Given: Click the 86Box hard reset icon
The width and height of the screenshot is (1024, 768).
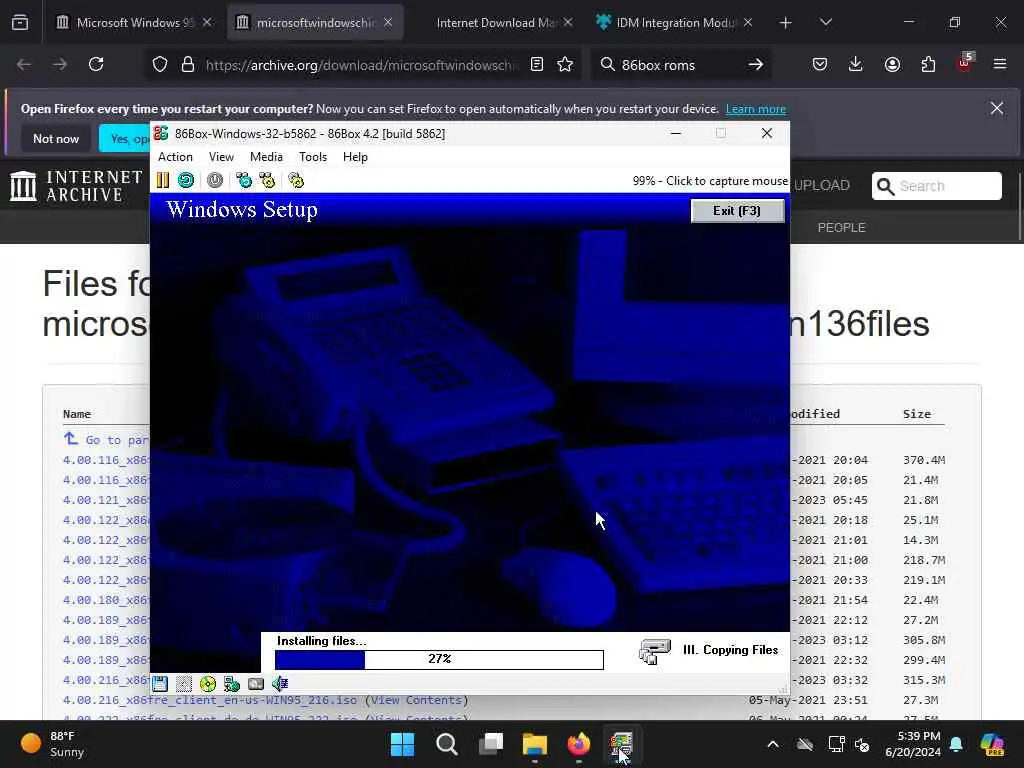Looking at the screenshot, I should pyautogui.click(x=186, y=180).
